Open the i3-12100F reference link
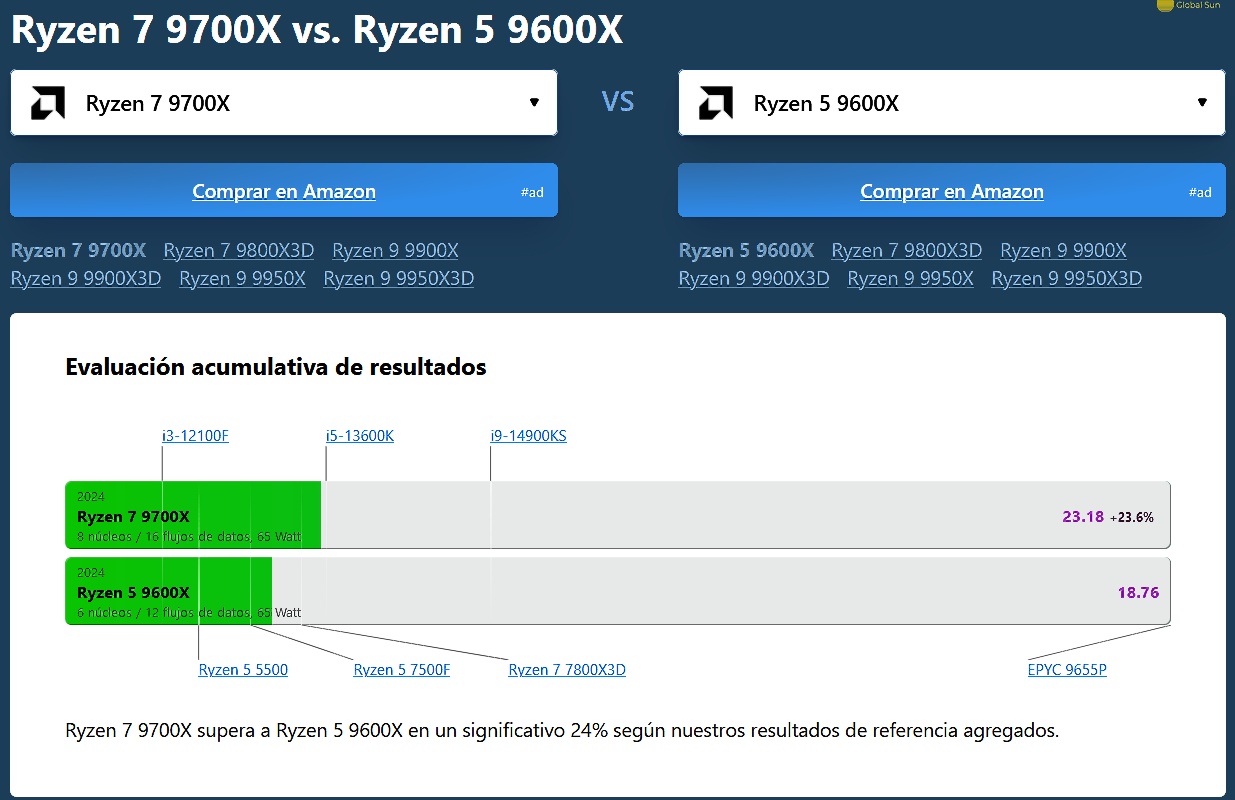 pyautogui.click(x=196, y=435)
